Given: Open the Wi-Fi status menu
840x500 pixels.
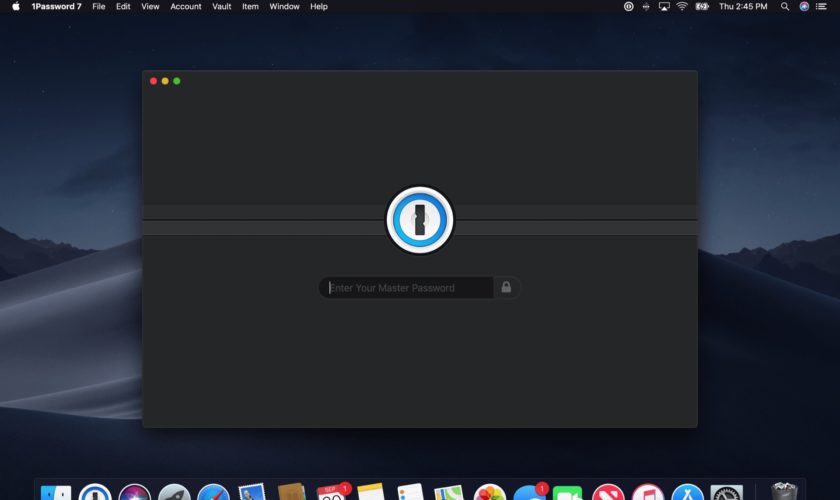Looking at the screenshot, I should [x=682, y=6].
